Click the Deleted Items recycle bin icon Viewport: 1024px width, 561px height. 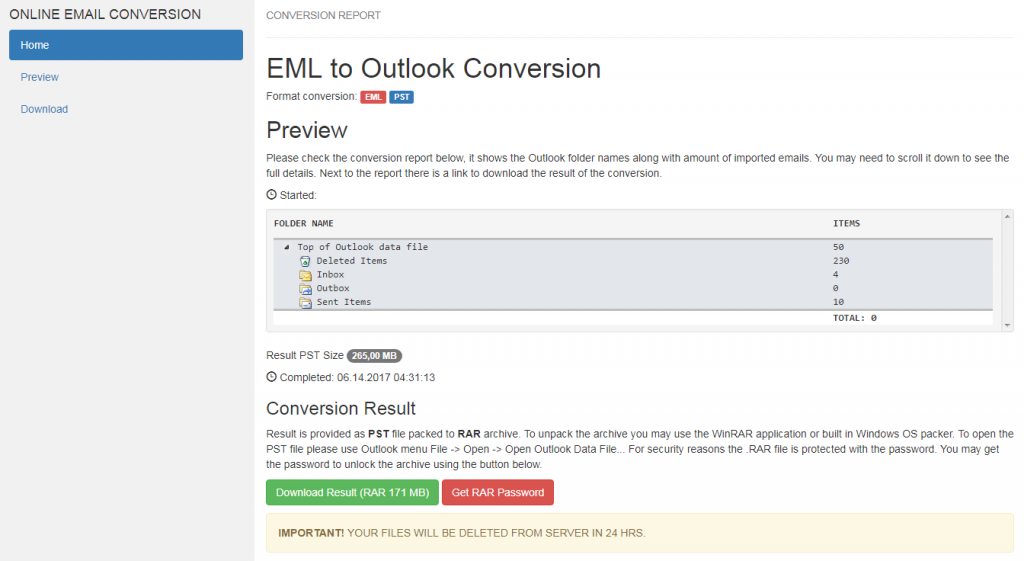pyautogui.click(x=305, y=261)
